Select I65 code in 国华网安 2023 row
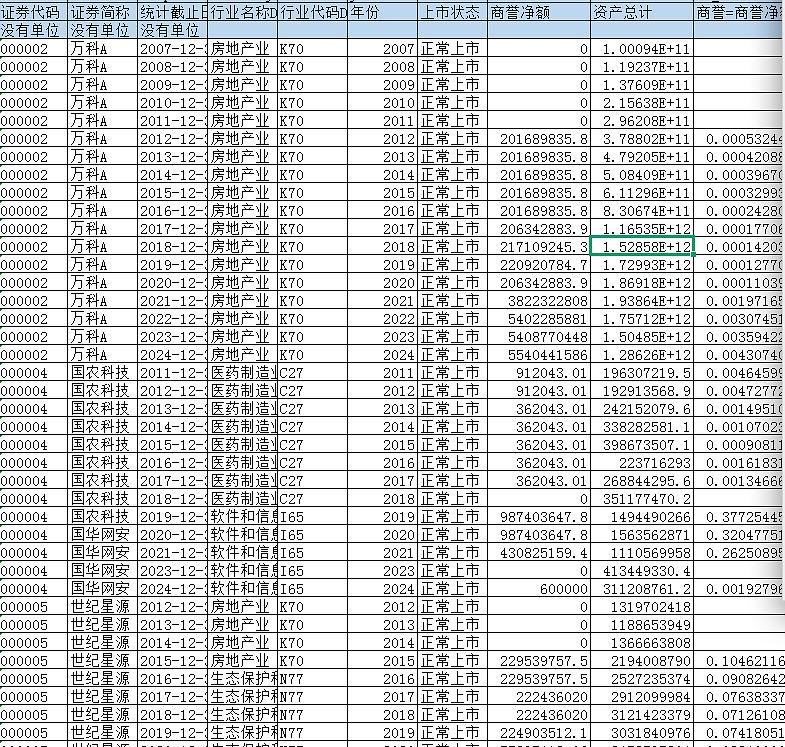The width and height of the screenshot is (785, 747). pyautogui.click(x=312, y=571)
